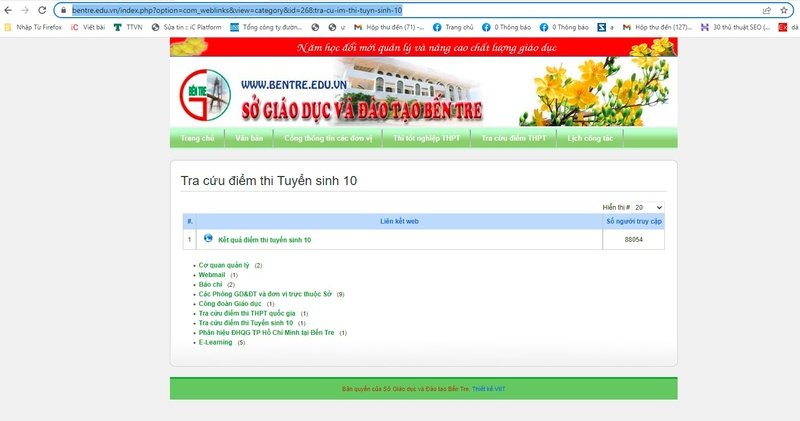Open the Cơ quan quản lý category link
800x421 pixels.
(x=224, y=265)
